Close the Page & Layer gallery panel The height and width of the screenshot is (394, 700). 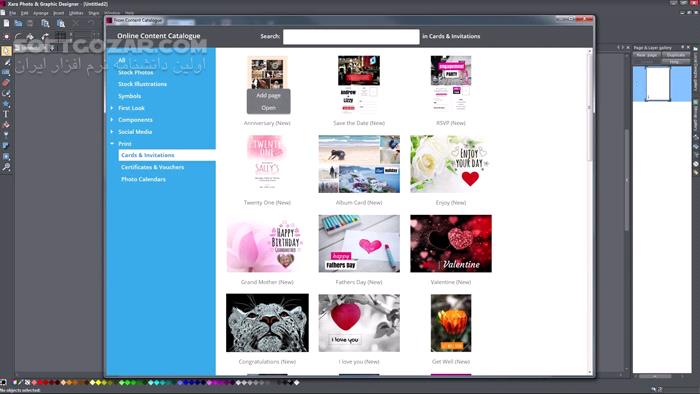point(688,47)
